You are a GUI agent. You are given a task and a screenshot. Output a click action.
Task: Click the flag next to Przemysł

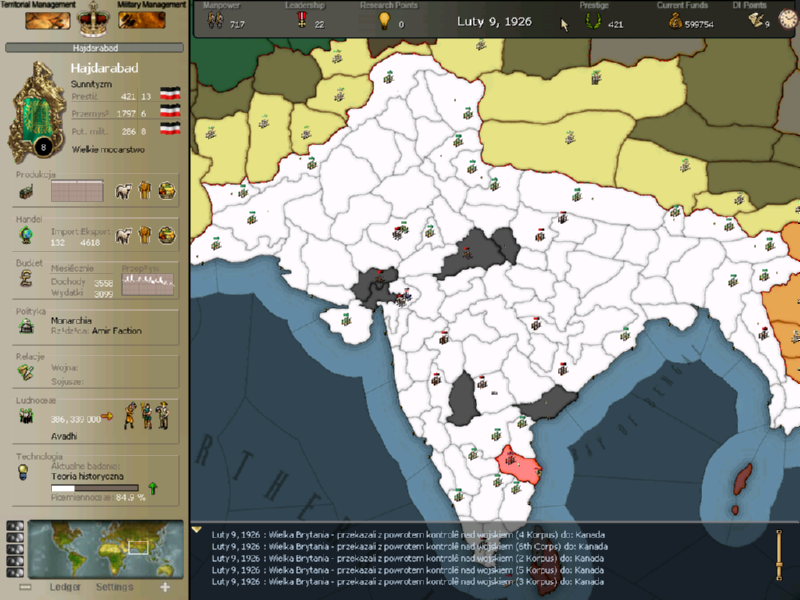tap(170, 110)
